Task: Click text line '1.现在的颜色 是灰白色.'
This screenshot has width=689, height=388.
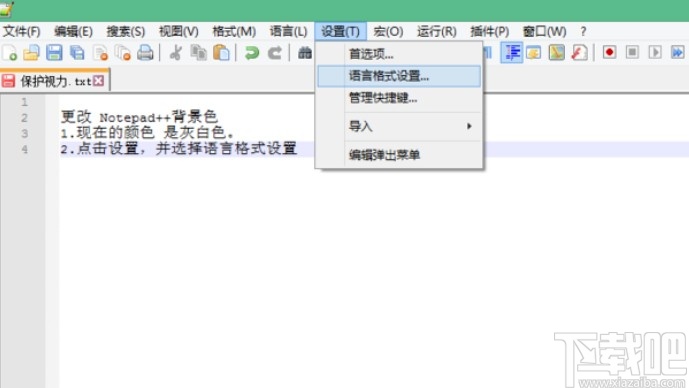Action: click(x=148, y=132)
